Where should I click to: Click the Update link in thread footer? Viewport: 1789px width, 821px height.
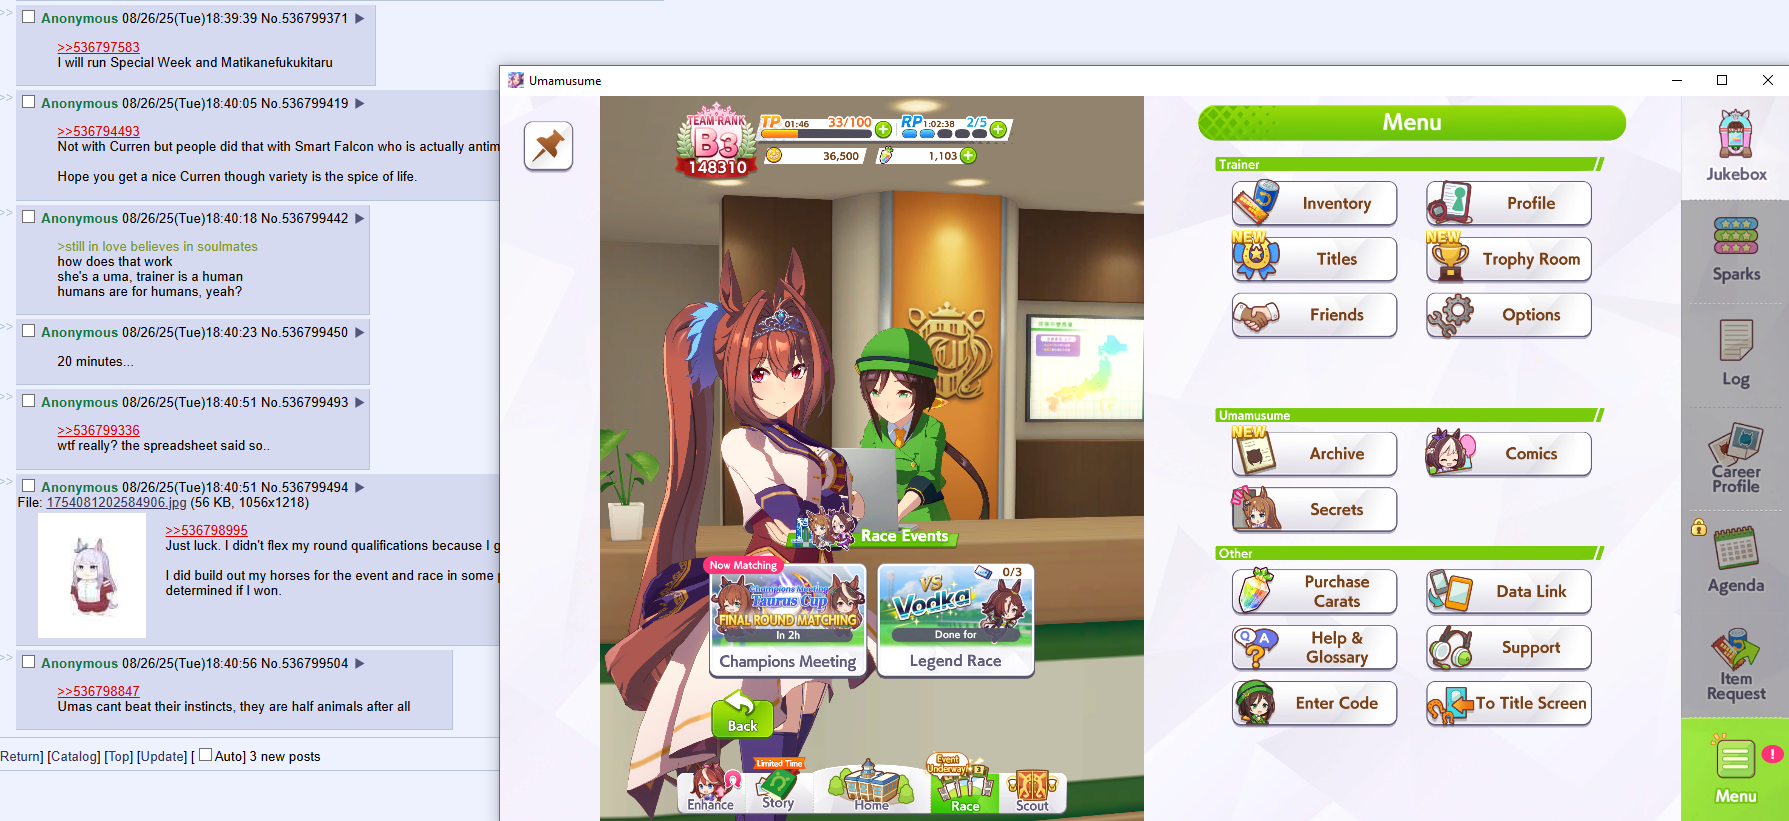[162, 756]
